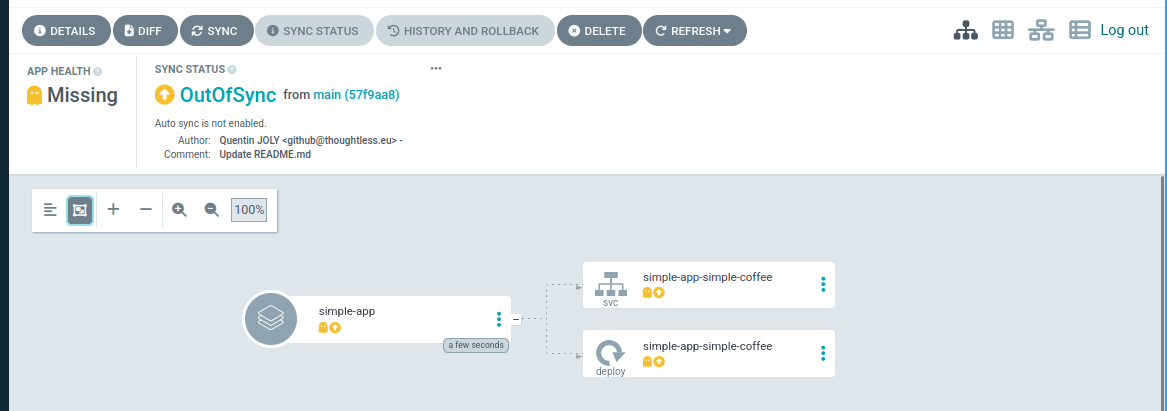Screen dimensions: 1167x411
Task: Switch to the tree view icon
Action: (x=965, y=31)
